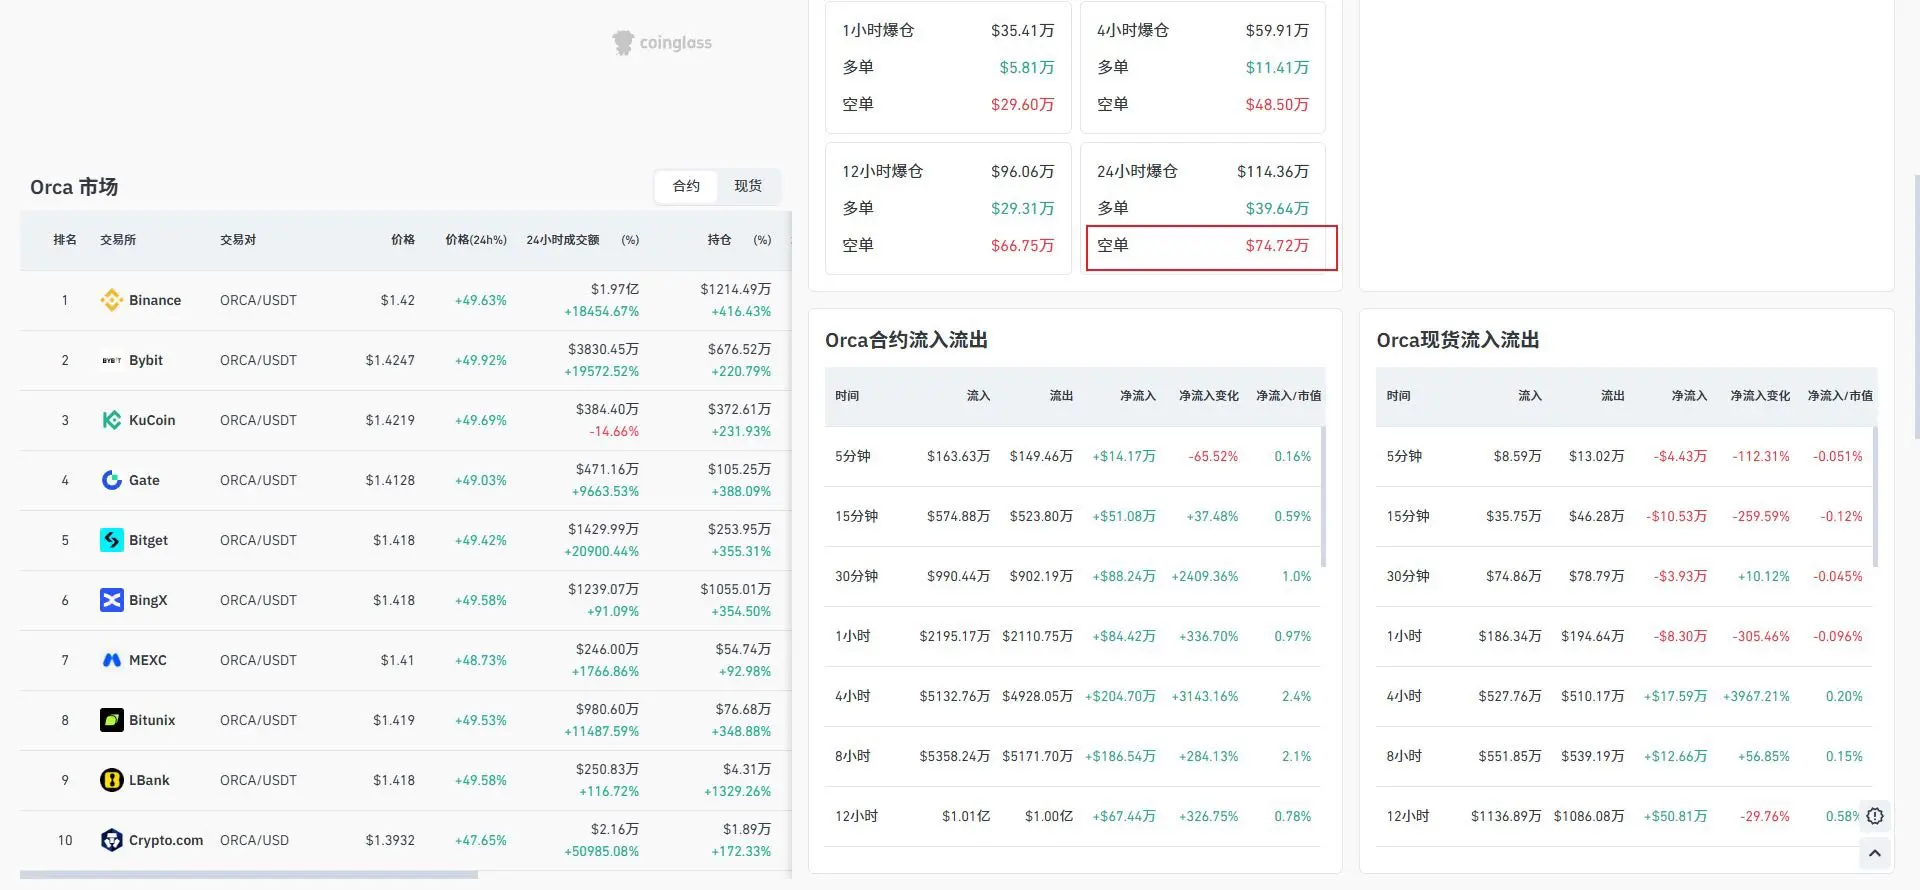Click the 12小时 多单 value $29.31万
1920x890 pixels.
pyautogui.click(x=1022, y=208)
